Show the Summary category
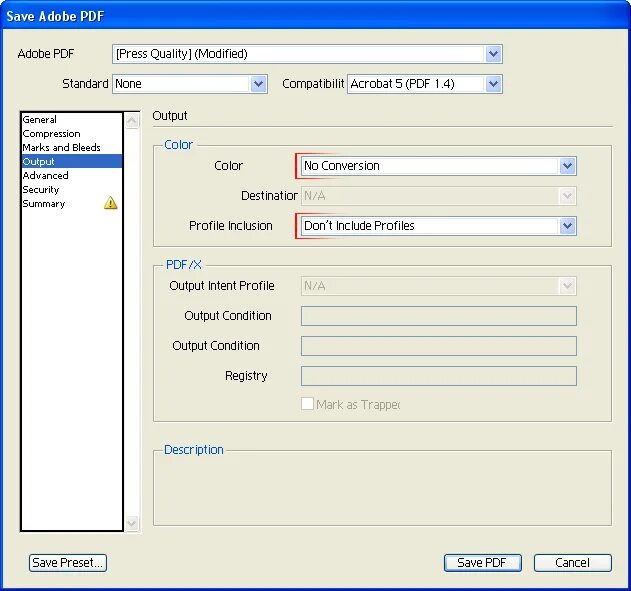This screenshot has width=631, height=591. click(72, 204)
